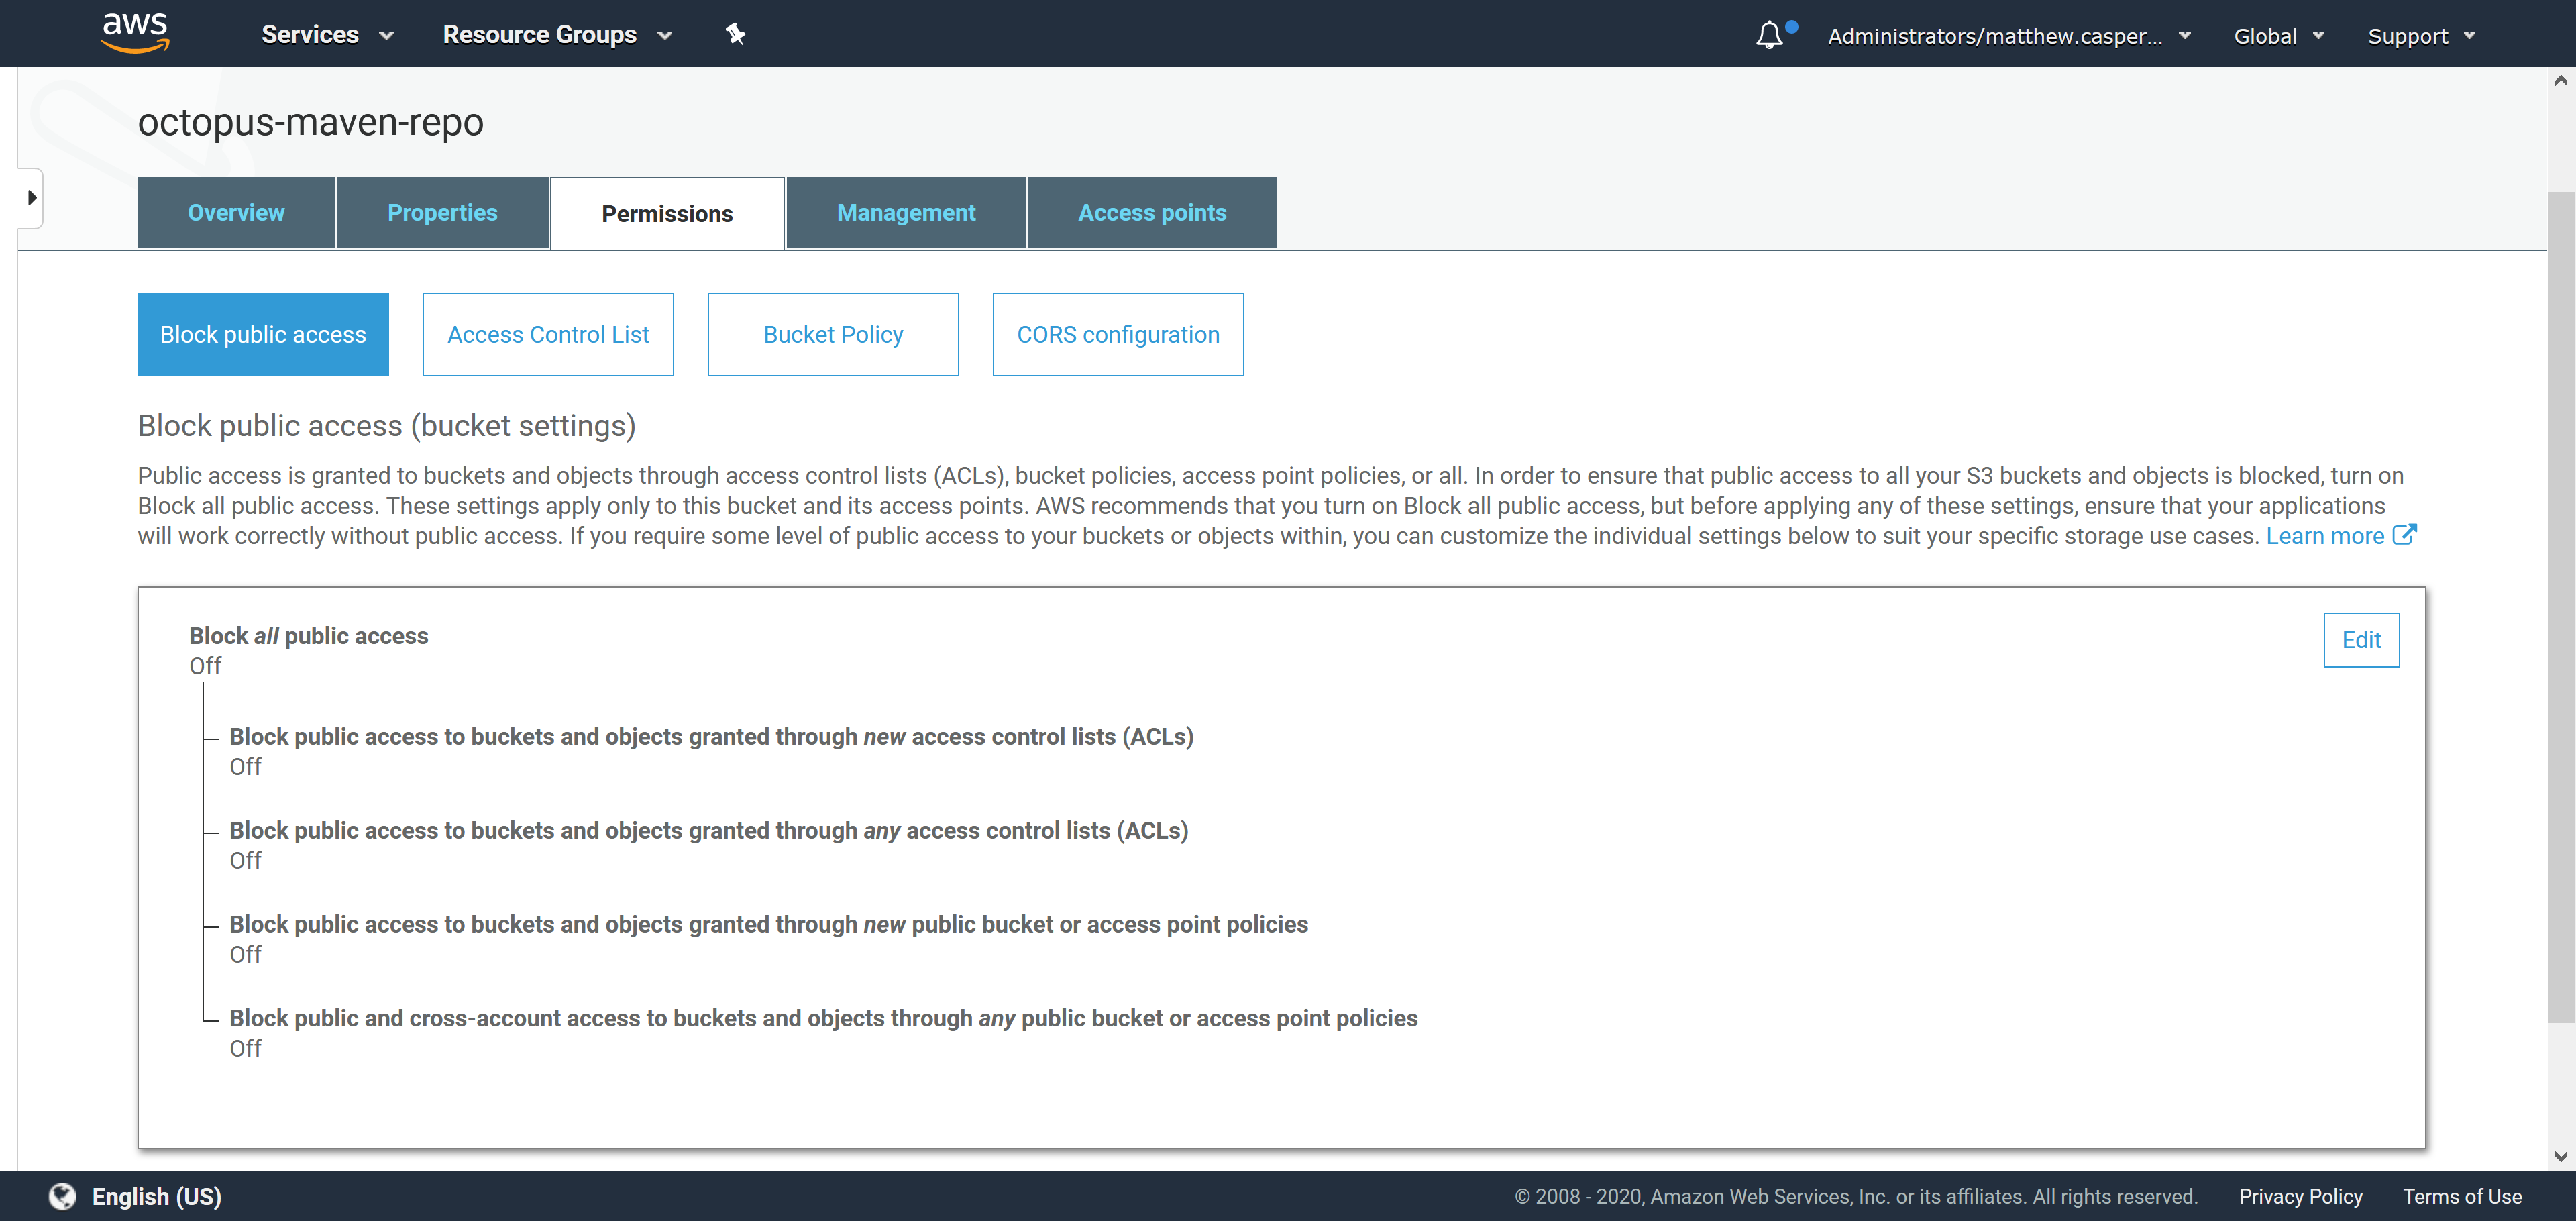Viewport: 2576px width, 1221px height.
Task: Switch to the Properties tab
Action: point(442,212)
